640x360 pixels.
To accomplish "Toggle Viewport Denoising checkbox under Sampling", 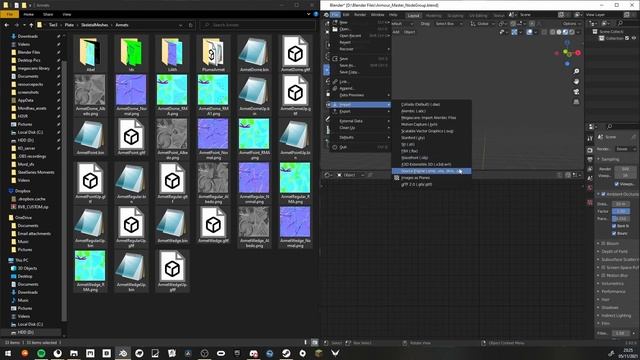I will click(x=617, y=184).
